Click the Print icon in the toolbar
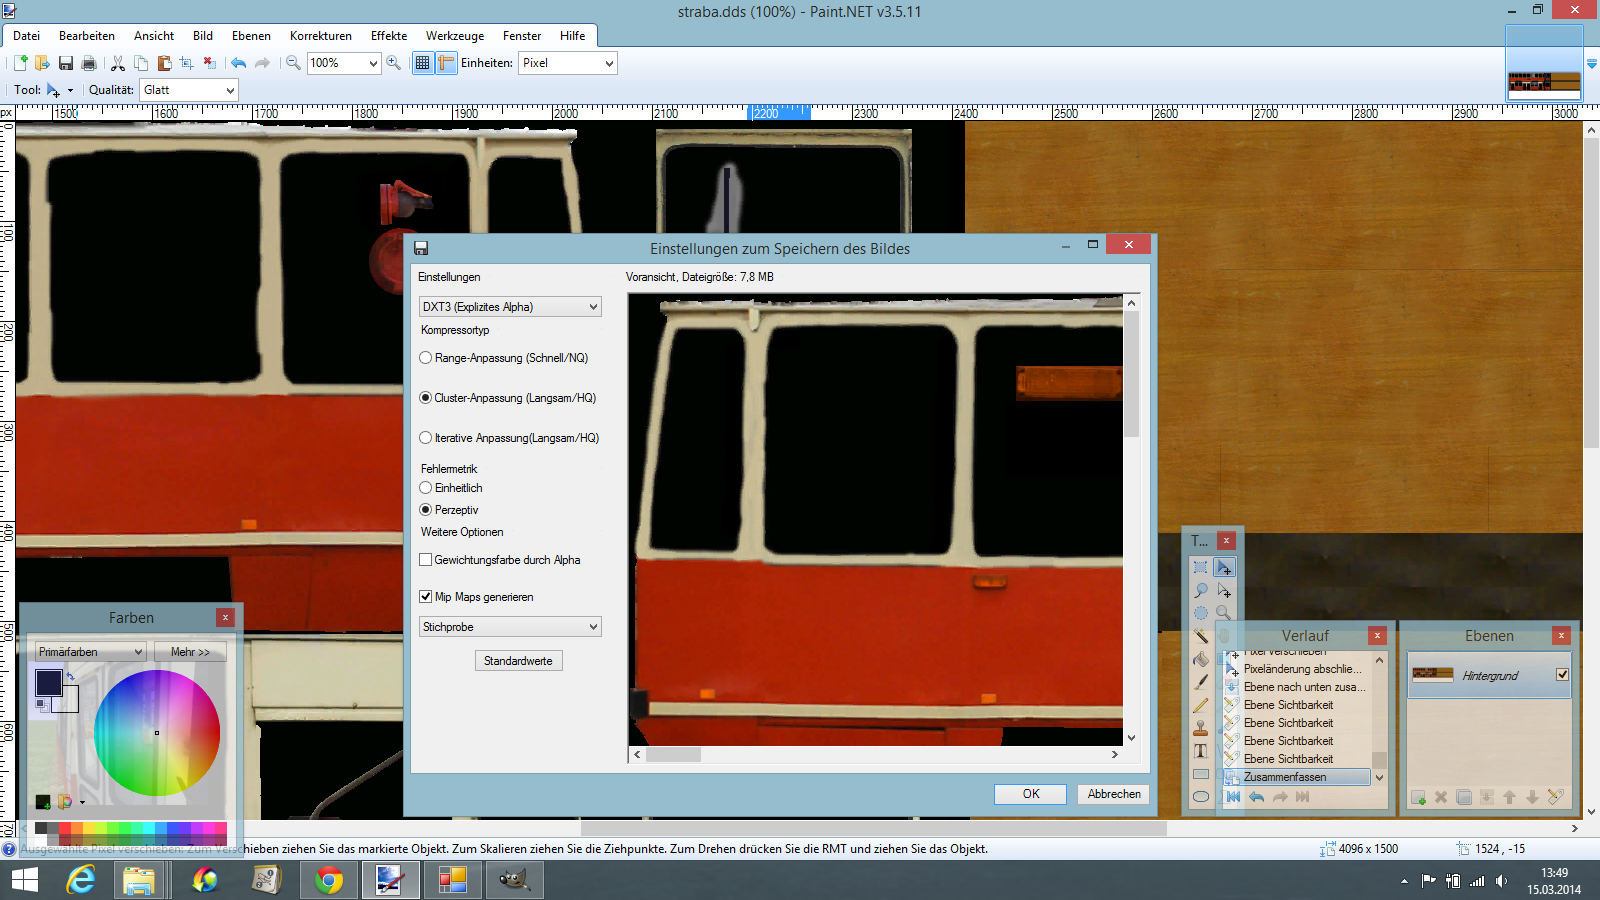 (89, 63)
